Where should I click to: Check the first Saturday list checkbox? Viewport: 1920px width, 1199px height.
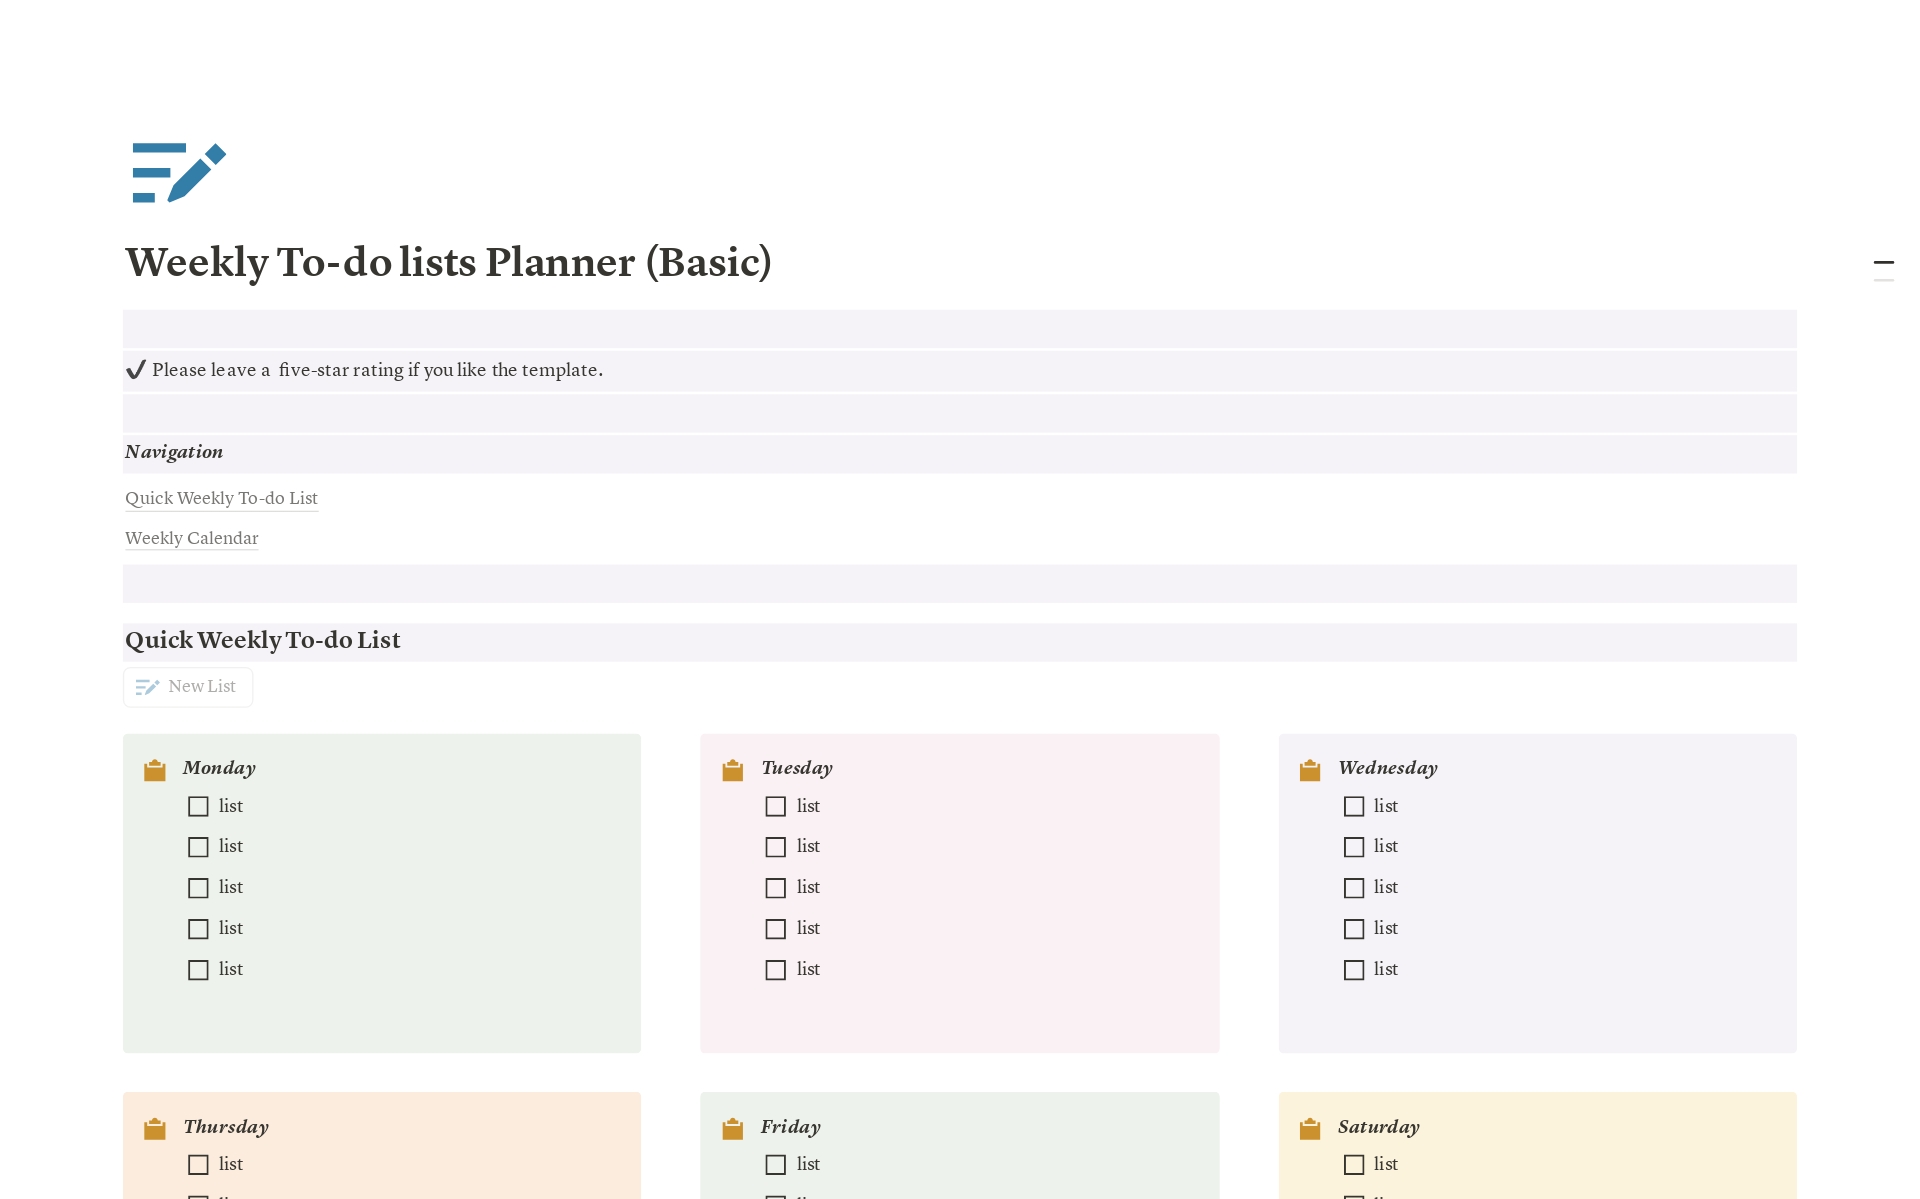click(1354, 1165)
